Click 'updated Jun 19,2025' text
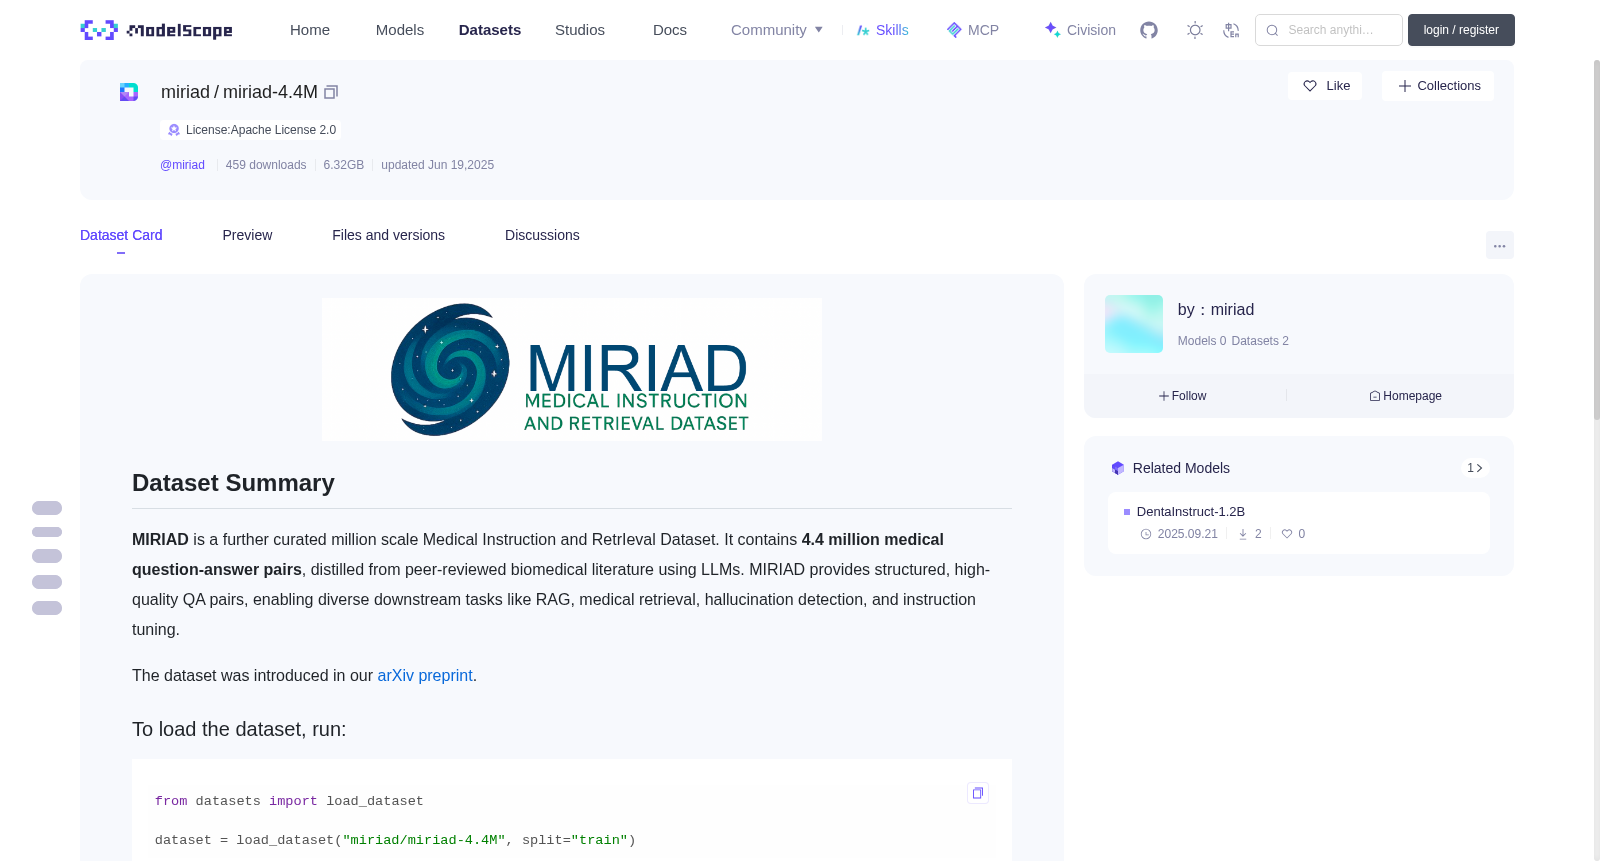 pos(437,165)
